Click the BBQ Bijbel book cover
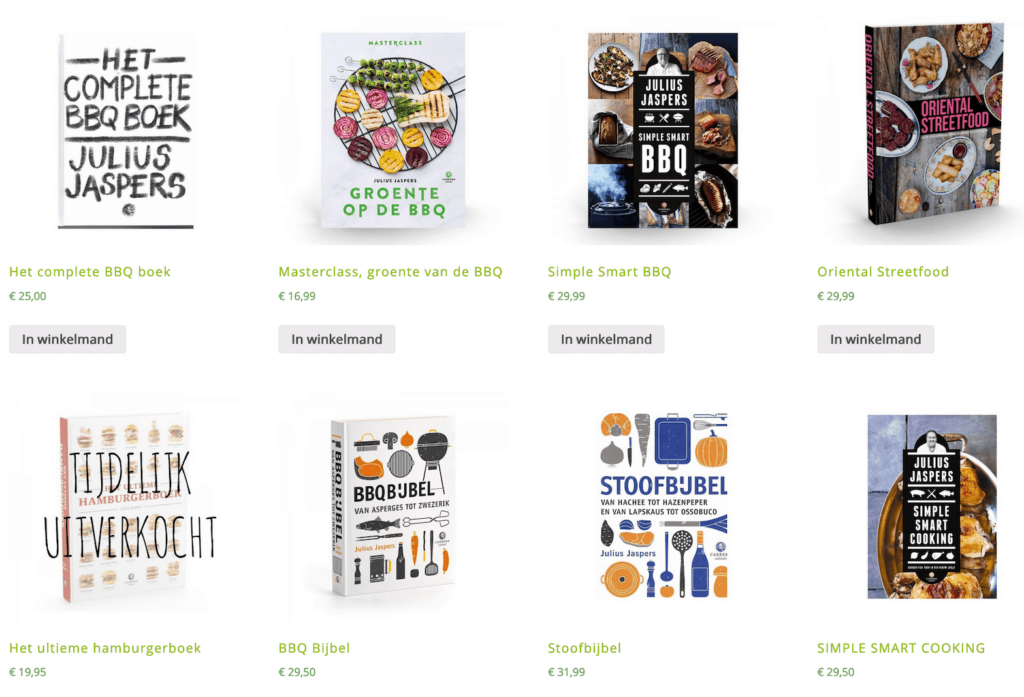 pos(393,507)
